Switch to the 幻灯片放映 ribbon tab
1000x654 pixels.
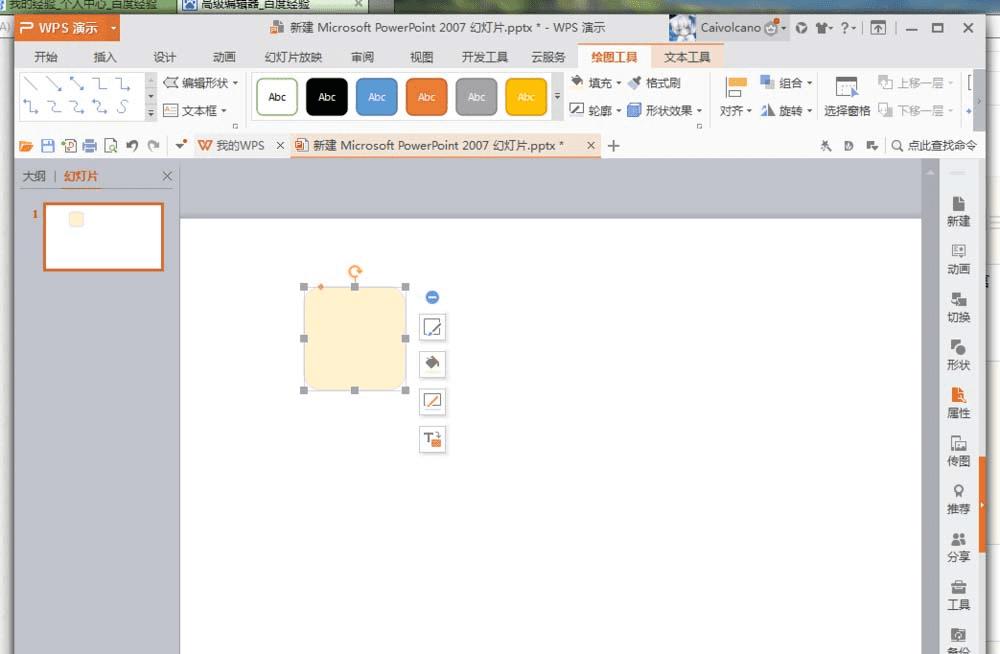(x=293, y=57)
